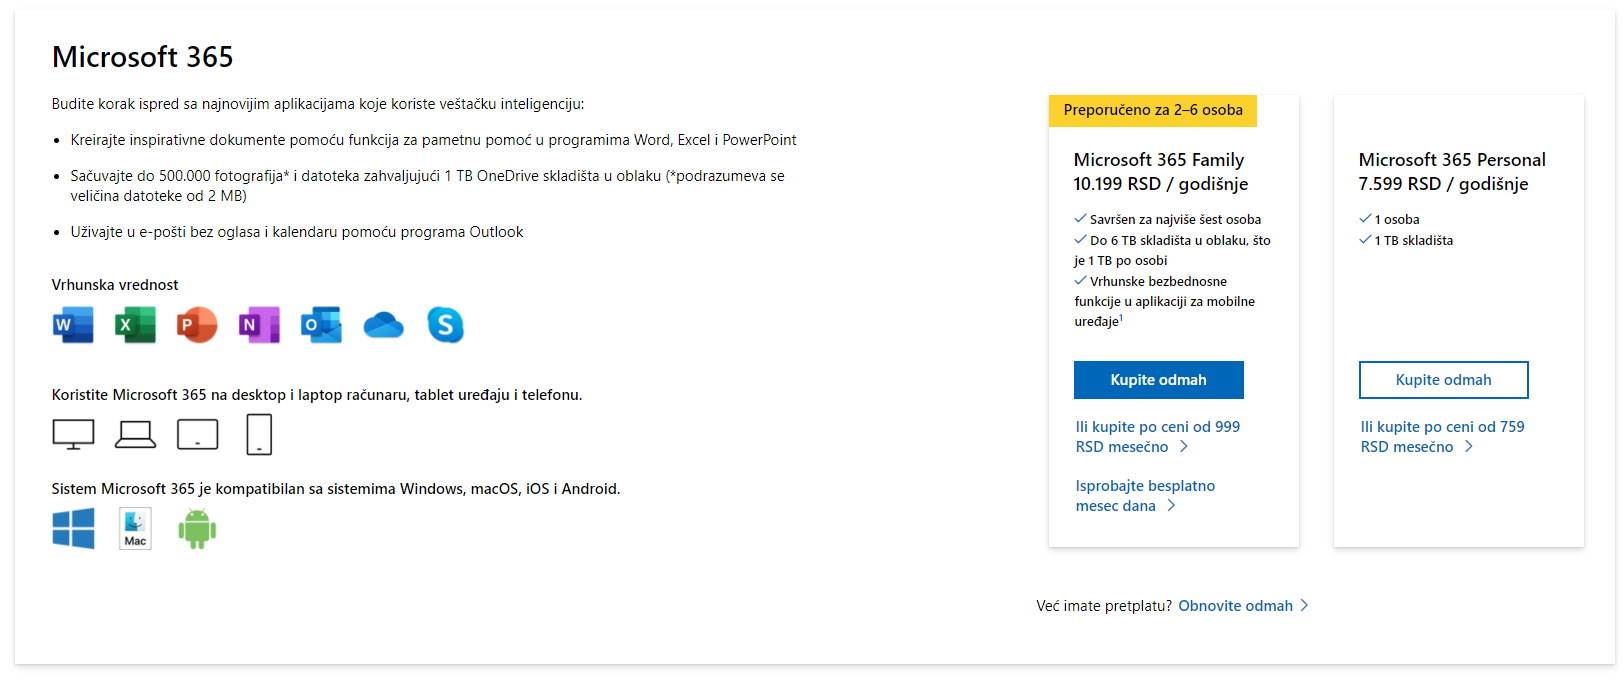This screenshot has width=1624, height=680.
Task: Click Kupite odmah for Microsoft 365 Family
Action: (1158, 379)
